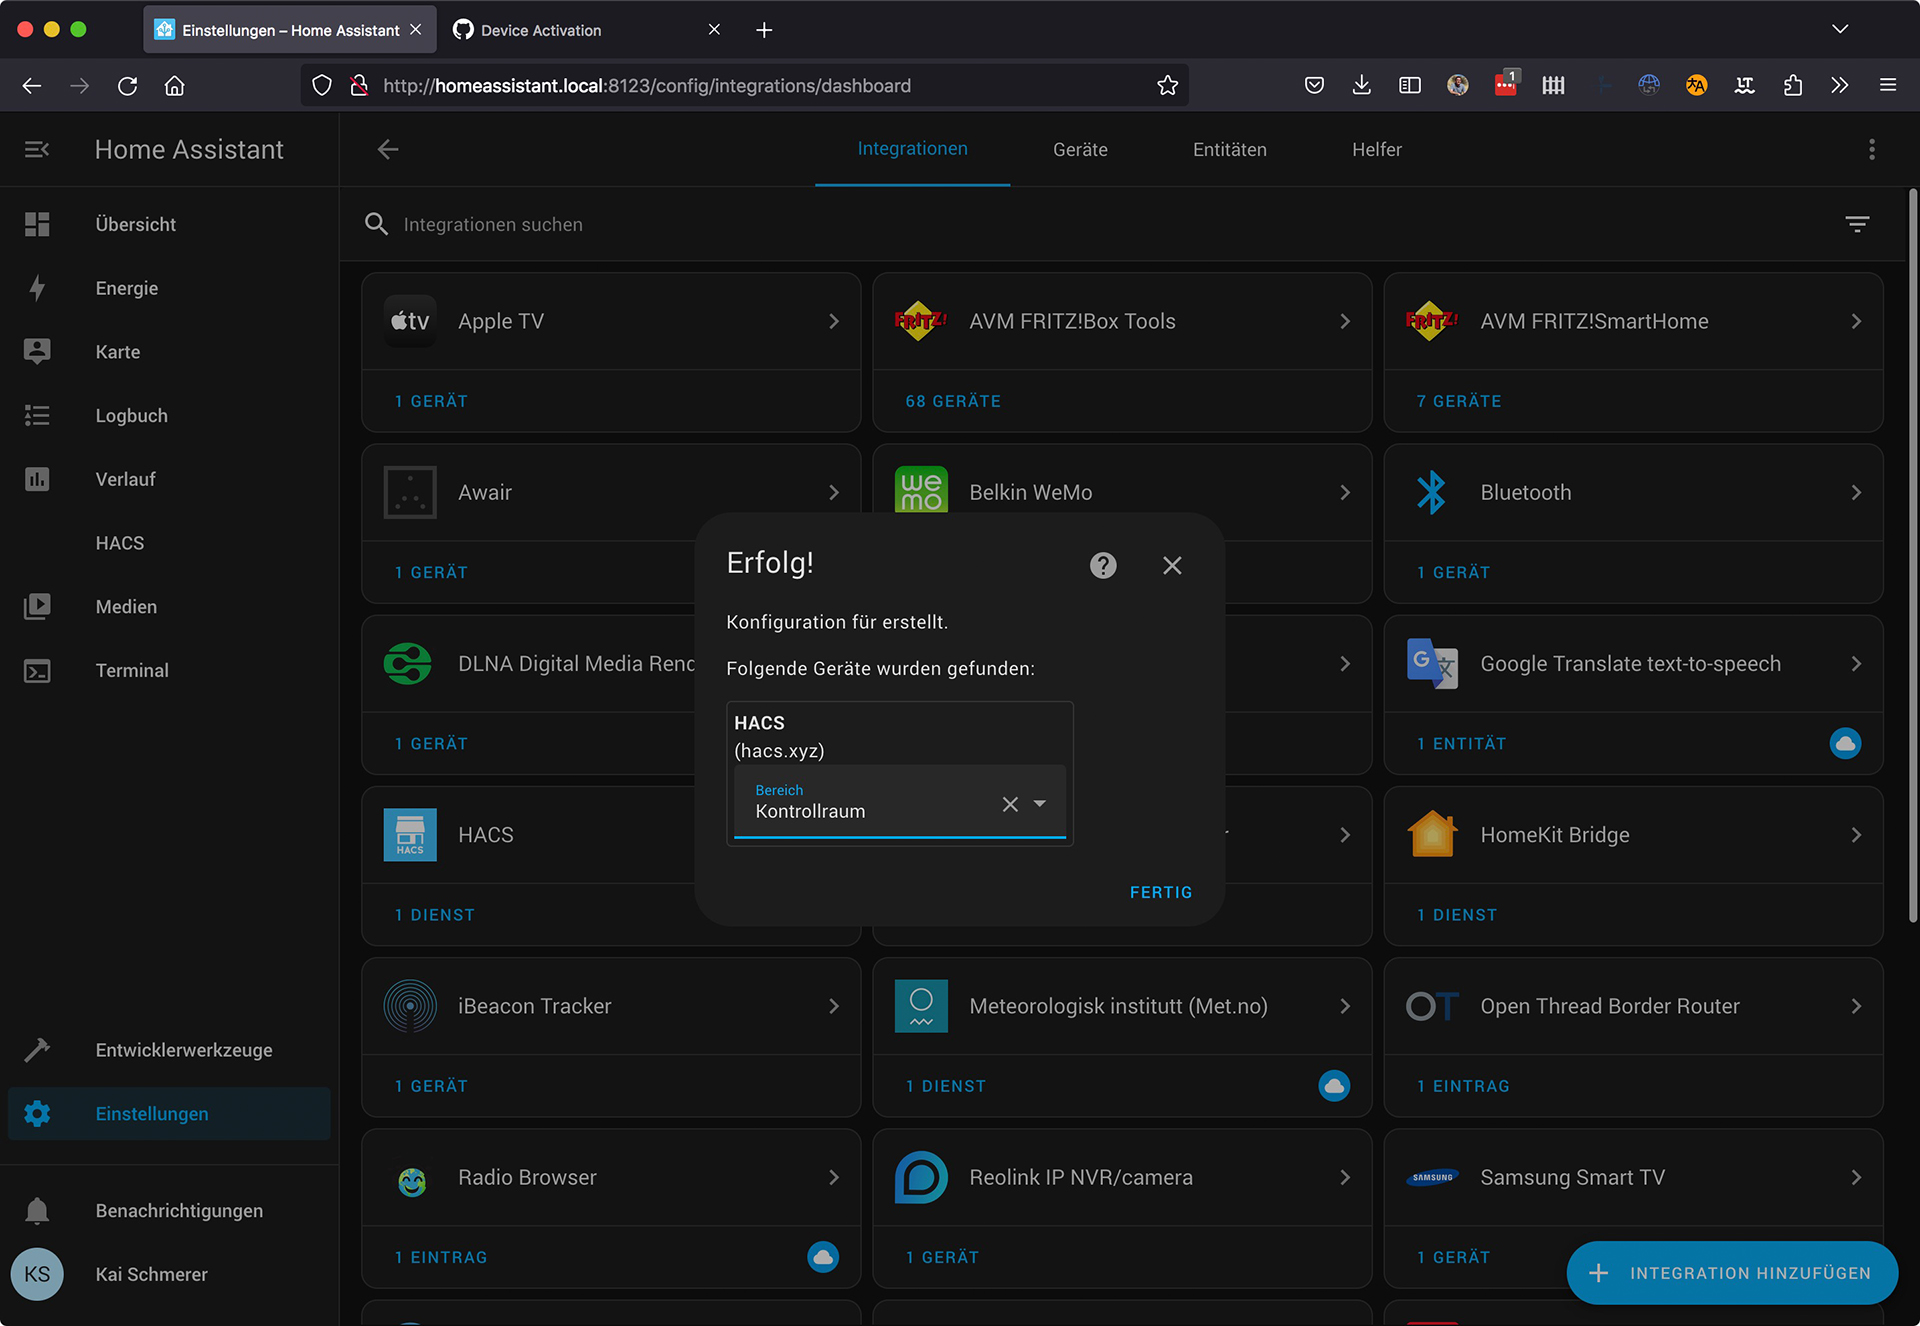
Task: Bookmark page with star icon
Action: coord(1167,86)
